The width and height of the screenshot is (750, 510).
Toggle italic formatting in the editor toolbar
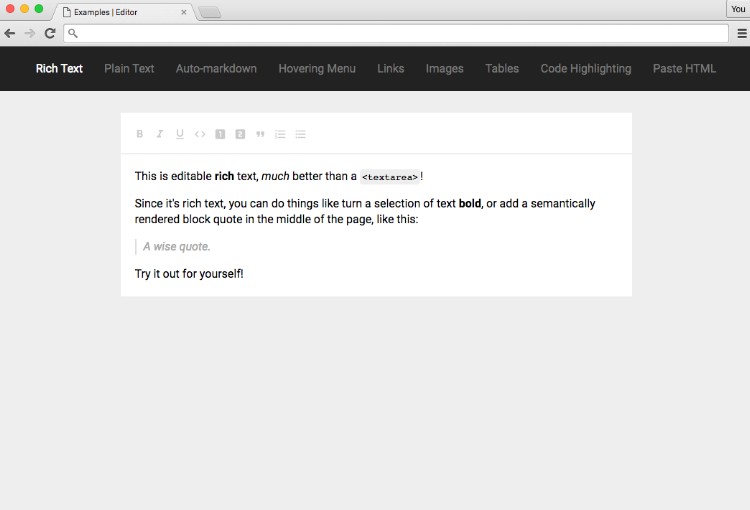[160, 134]
